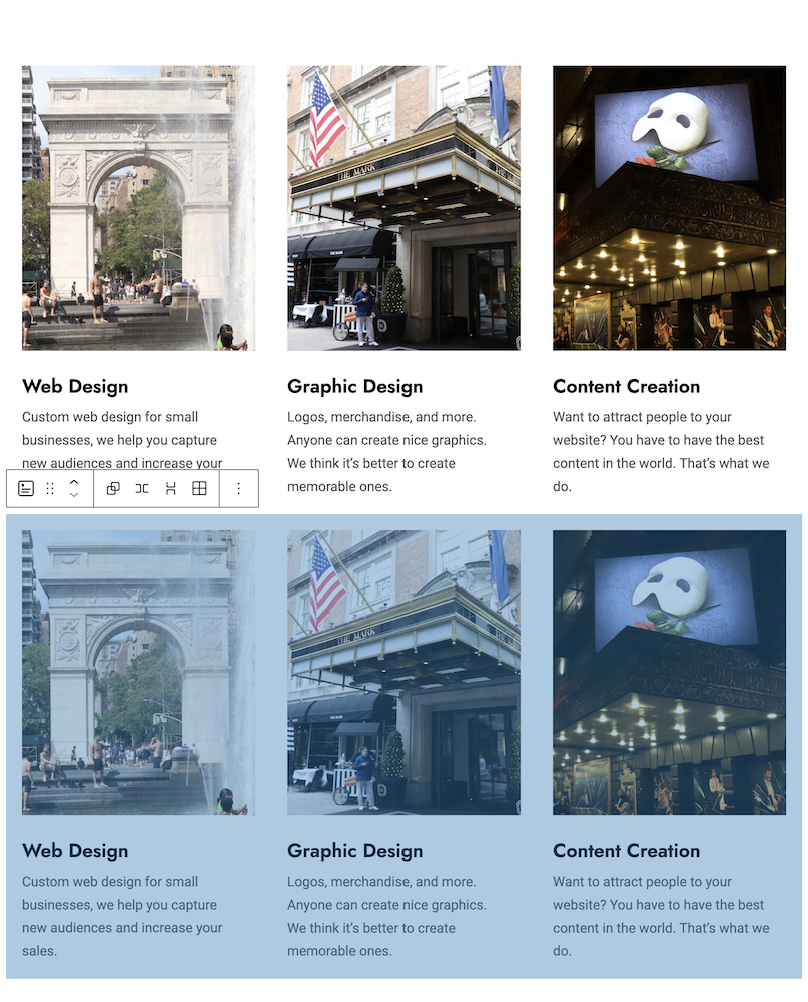Select the top Phantom mask billboard image
Screen dimensions: 808x1002
coord(669,208)
